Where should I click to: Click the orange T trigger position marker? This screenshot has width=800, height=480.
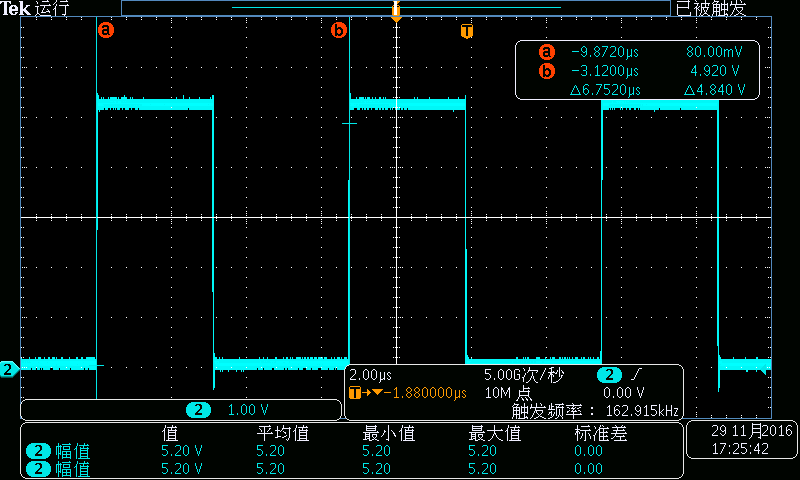[x=467, y=31]
